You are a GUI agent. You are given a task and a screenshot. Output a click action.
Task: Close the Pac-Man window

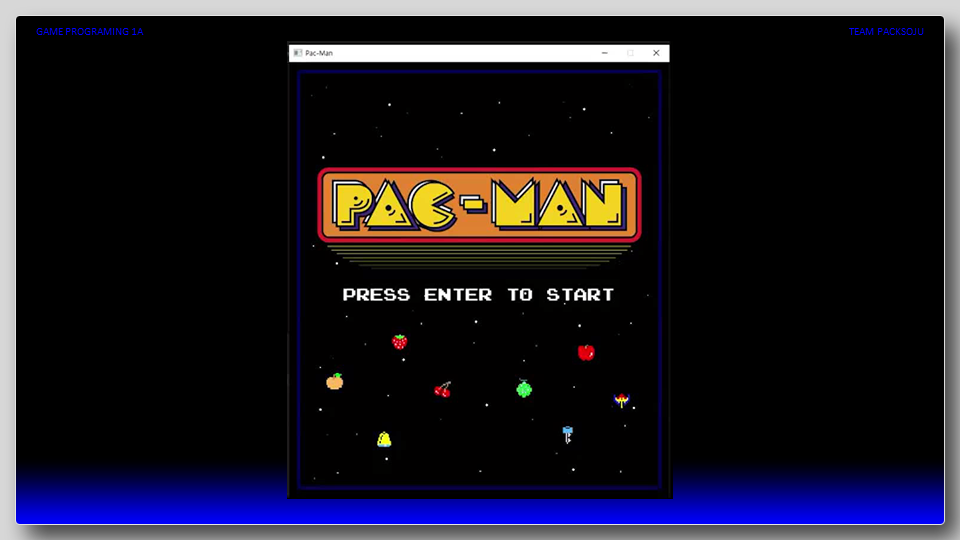click(x=656, y=53)
